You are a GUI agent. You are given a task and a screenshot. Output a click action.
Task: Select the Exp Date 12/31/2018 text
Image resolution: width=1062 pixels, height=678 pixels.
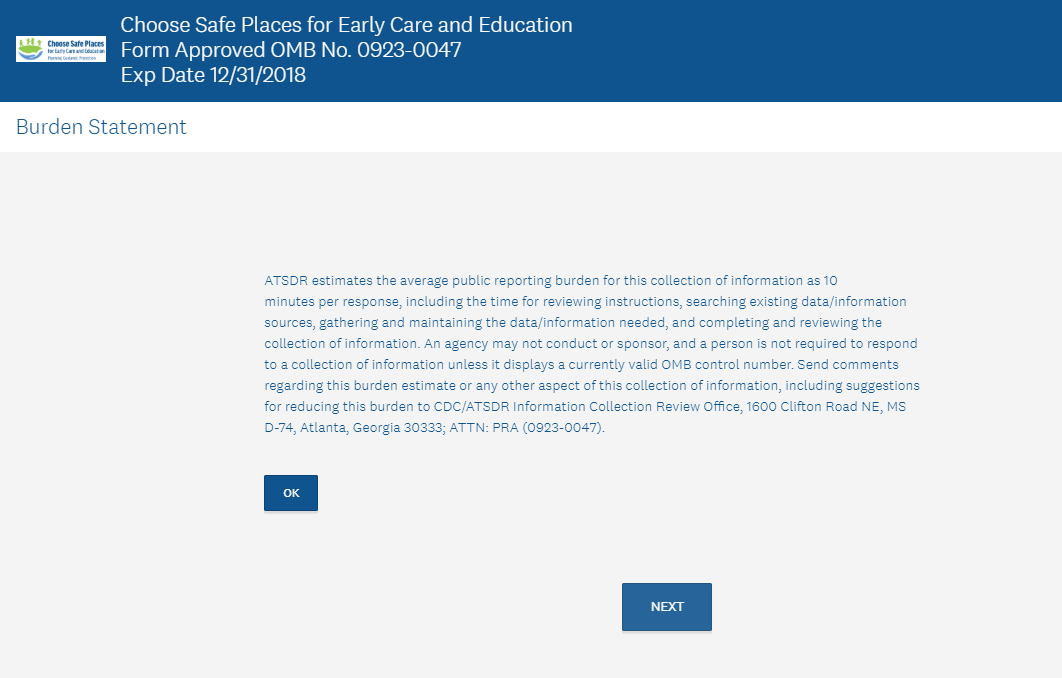[213, 74]
